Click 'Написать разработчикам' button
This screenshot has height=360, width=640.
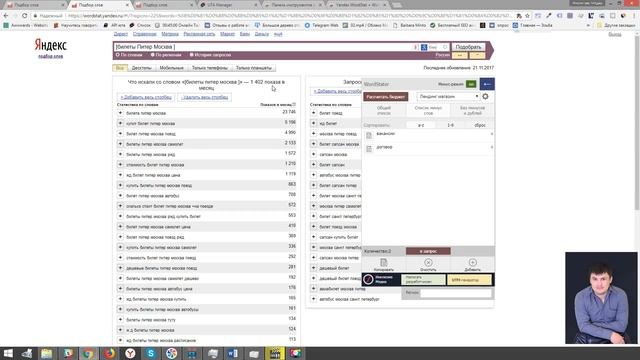(423, 280)
